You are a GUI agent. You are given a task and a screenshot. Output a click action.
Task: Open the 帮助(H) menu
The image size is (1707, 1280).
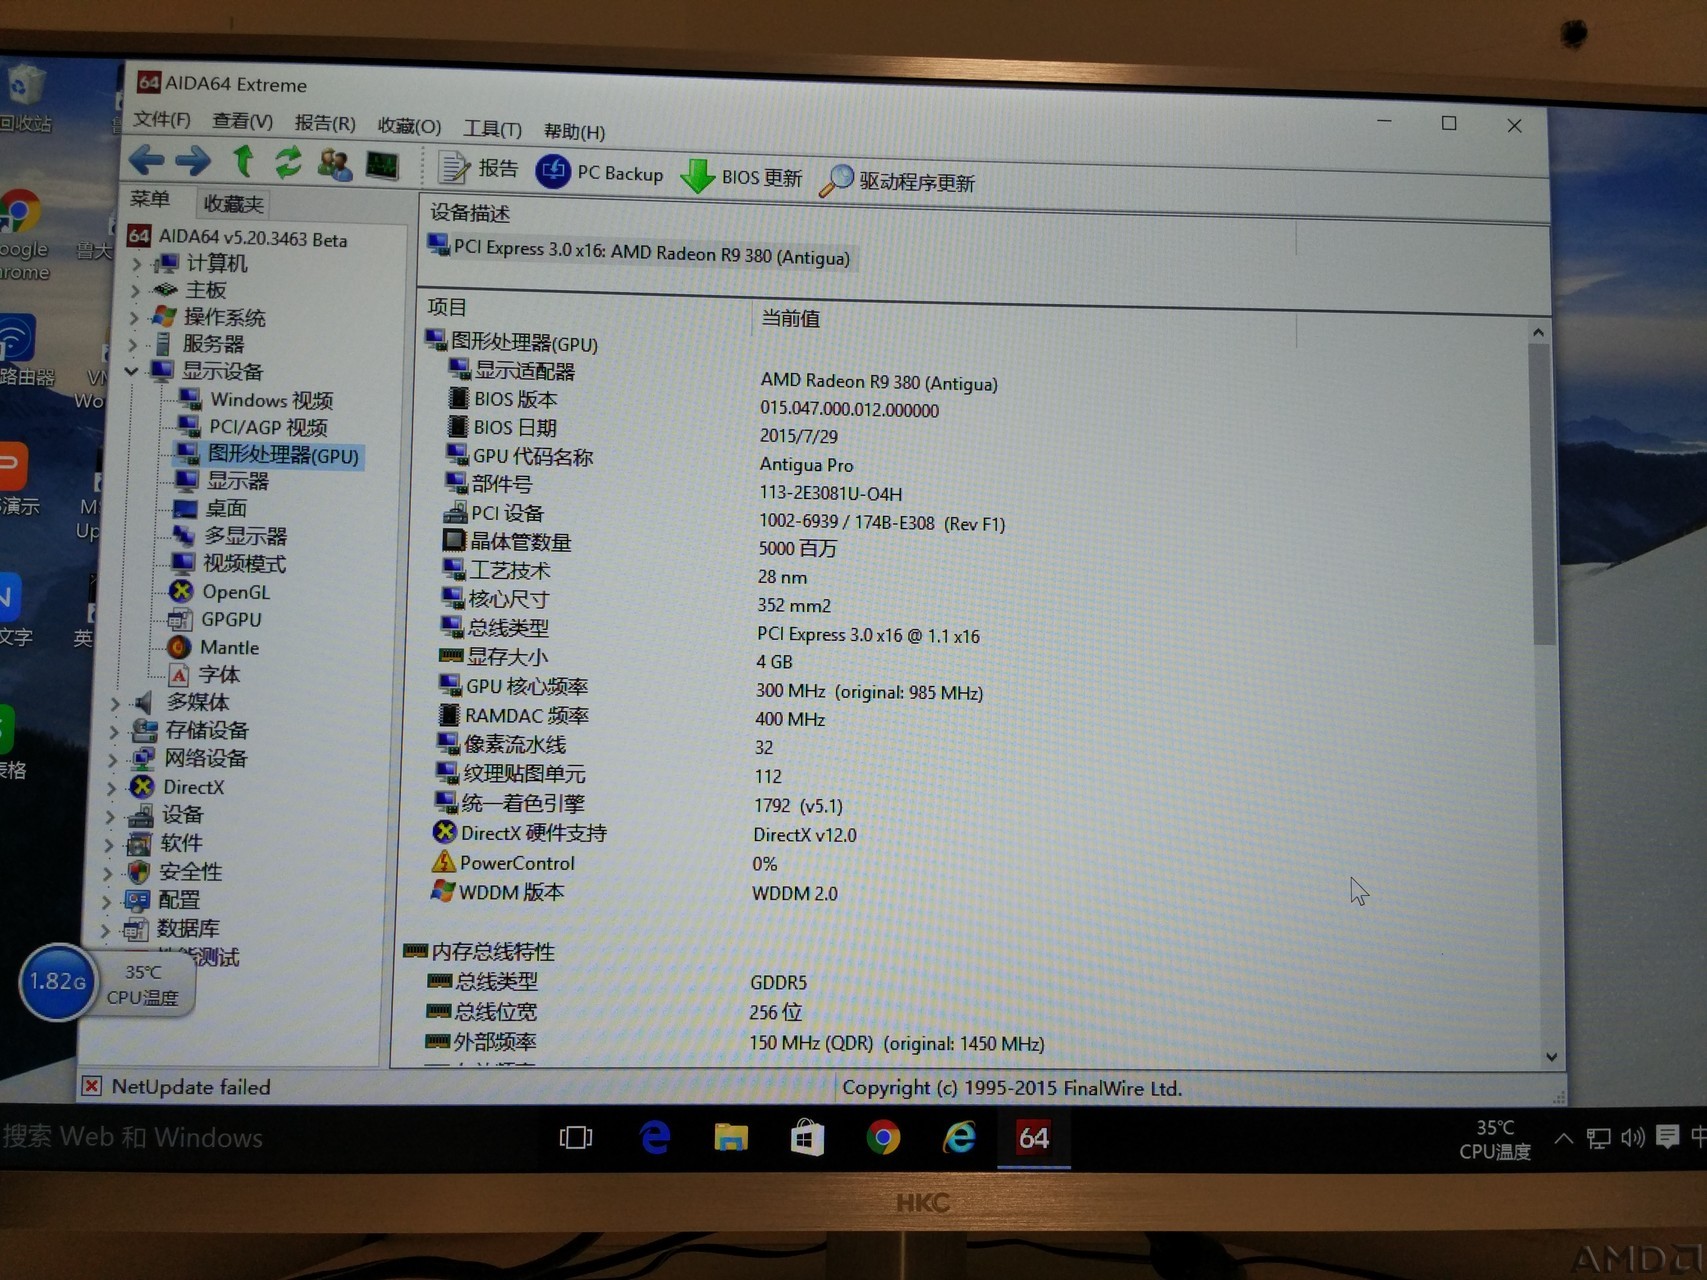(x=574, y=131)
